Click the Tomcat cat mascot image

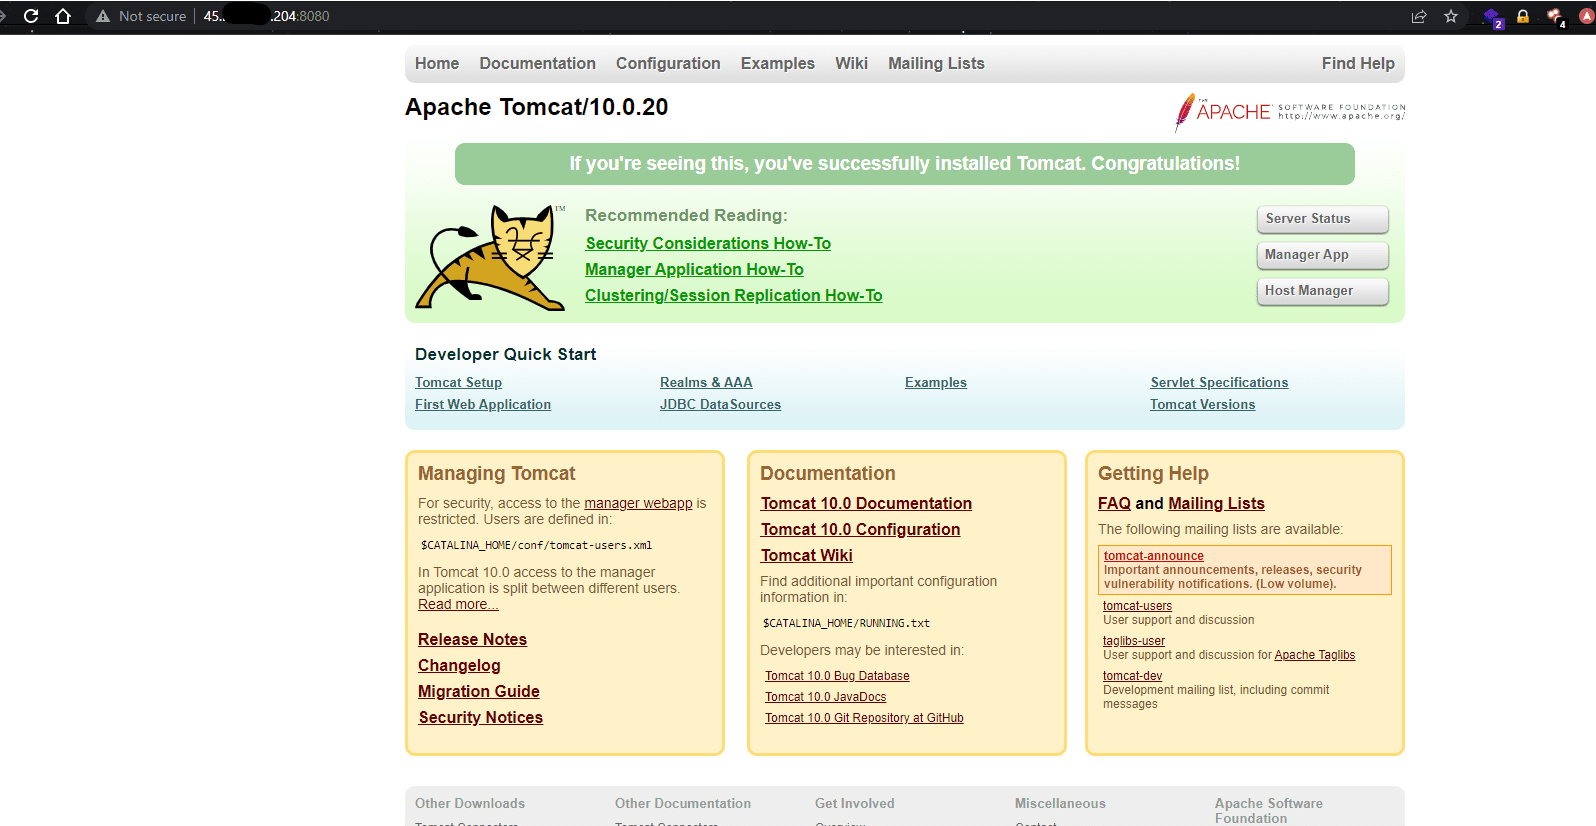[490, 258]
